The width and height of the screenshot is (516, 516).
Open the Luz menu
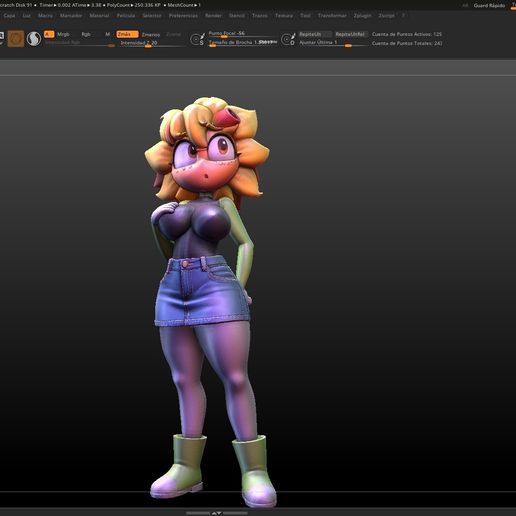27,15
